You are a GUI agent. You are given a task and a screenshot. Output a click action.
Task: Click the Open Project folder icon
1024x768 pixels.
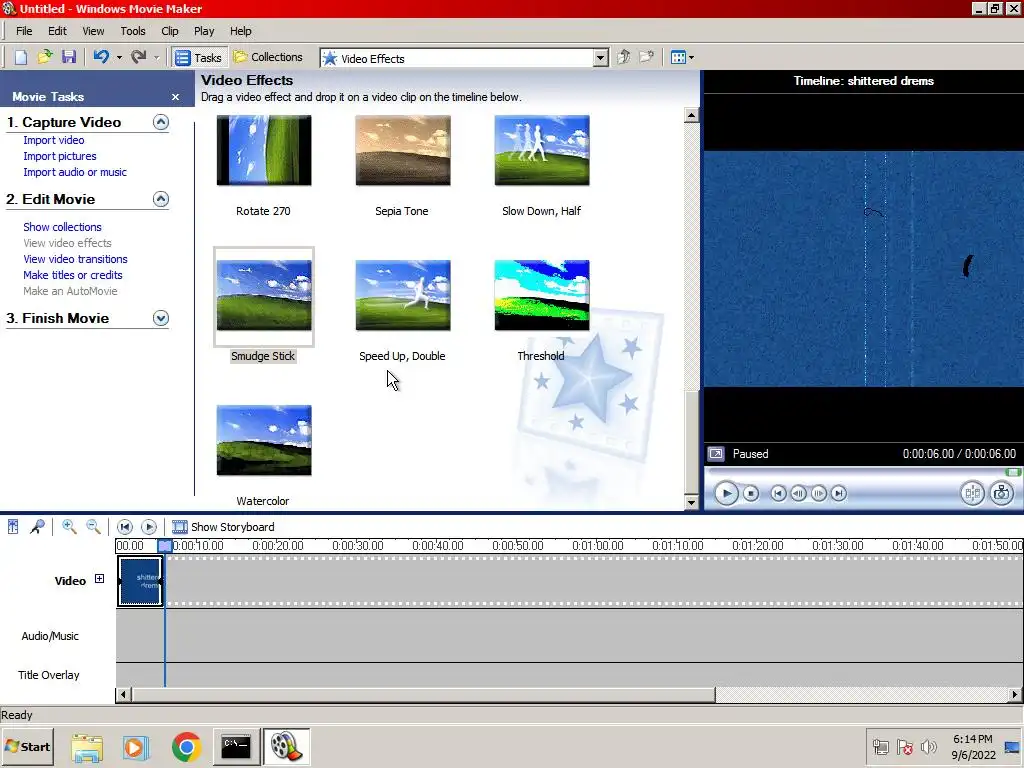(44, 57)
